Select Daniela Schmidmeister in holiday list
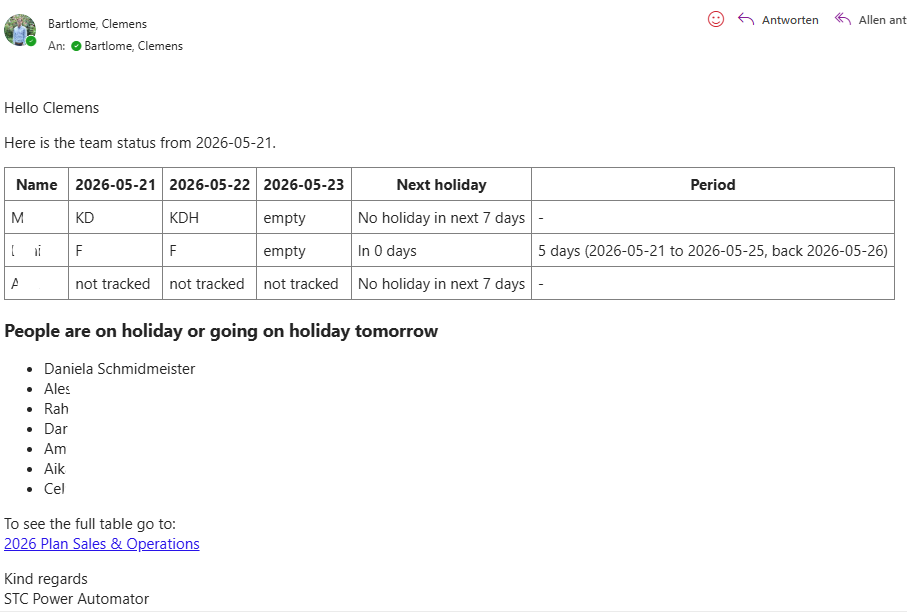907x612 pixels. pyautogui.click(x=120, y=368)
